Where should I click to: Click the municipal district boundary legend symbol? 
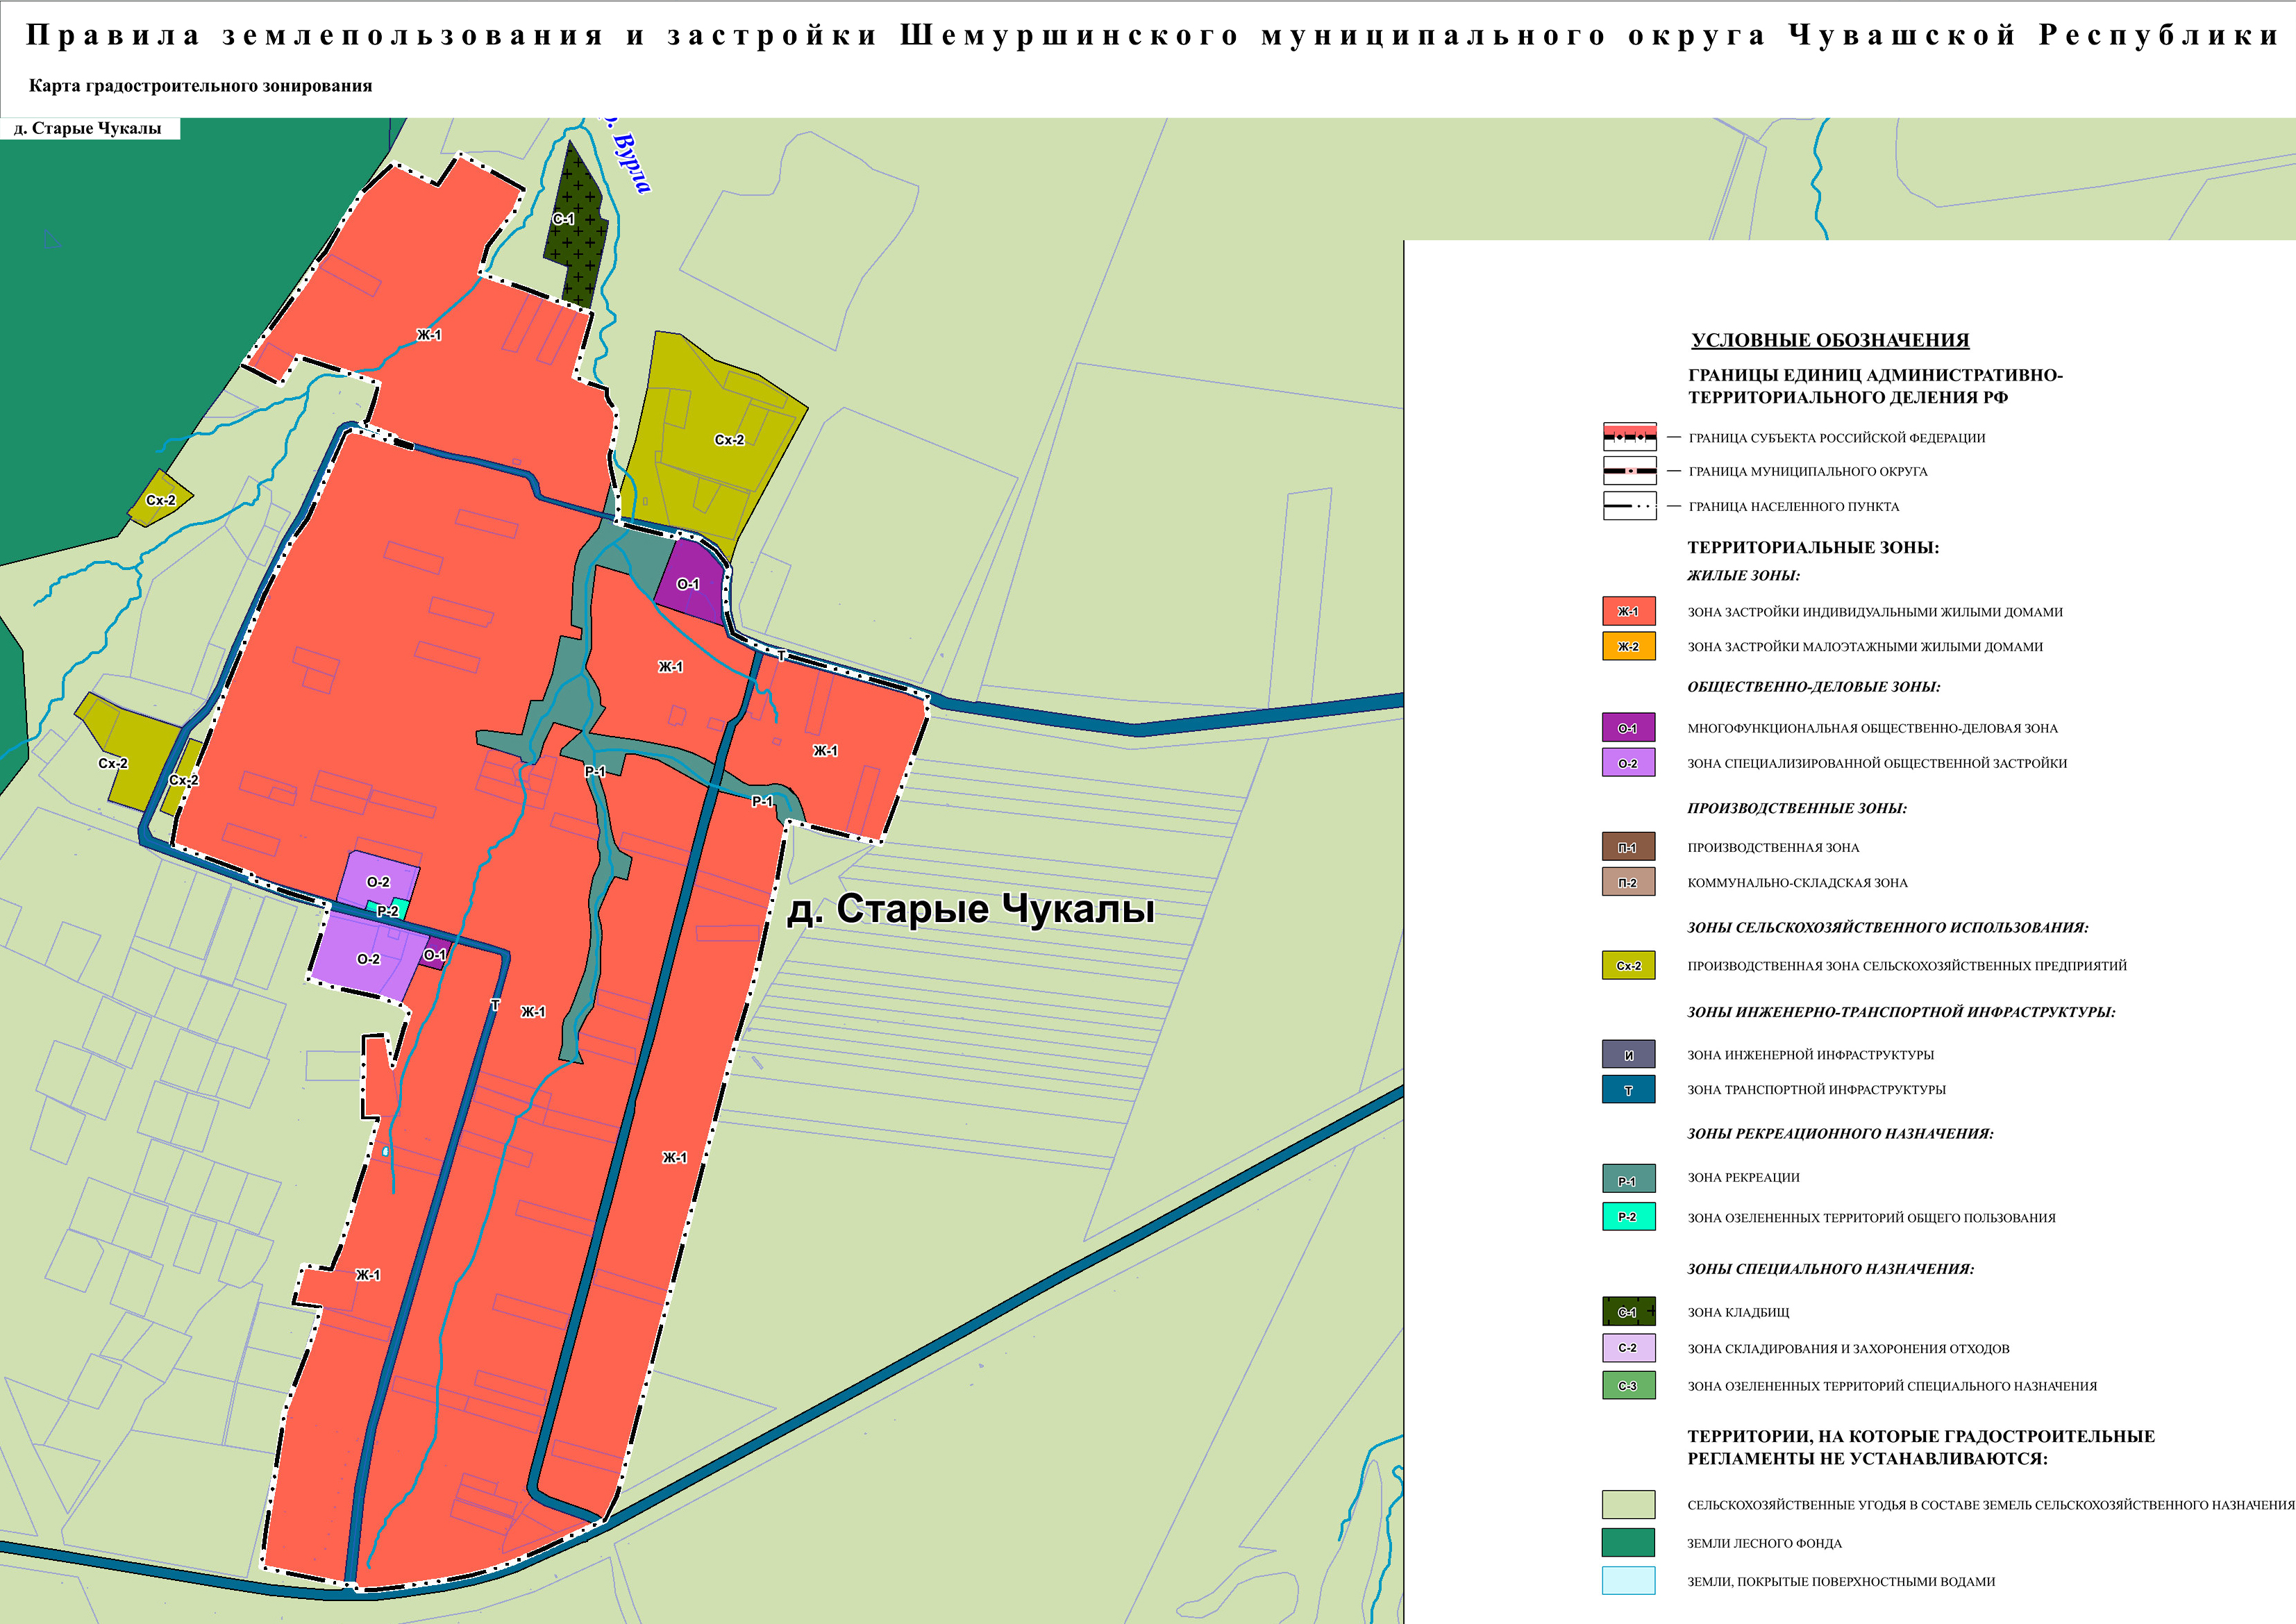[1629, 470]
